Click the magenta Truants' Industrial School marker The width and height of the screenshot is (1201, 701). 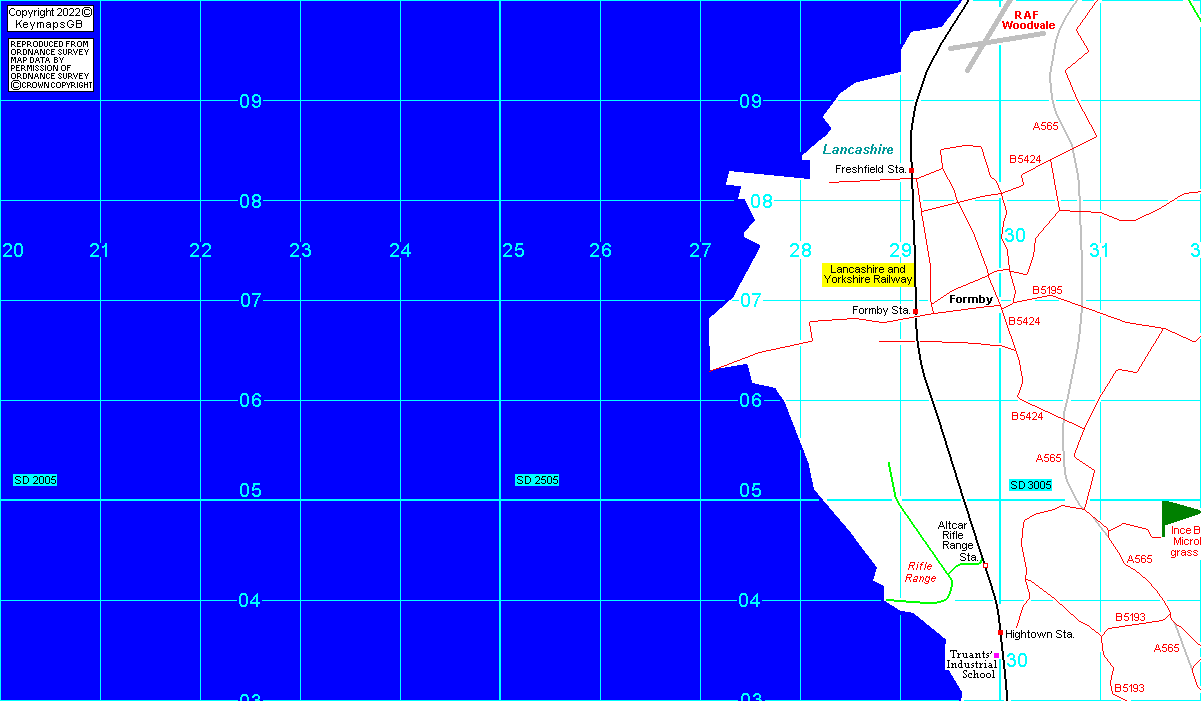pyautogui.click(x=996, y=656)
